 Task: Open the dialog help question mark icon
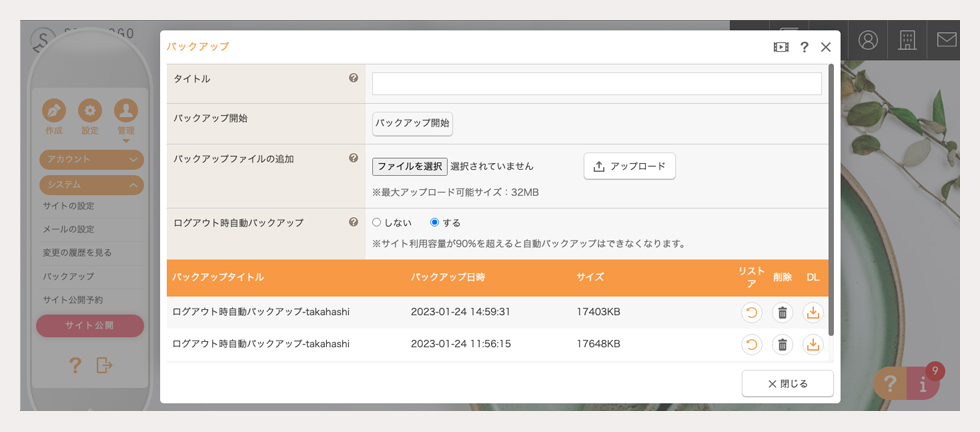(x=804, y=47)
